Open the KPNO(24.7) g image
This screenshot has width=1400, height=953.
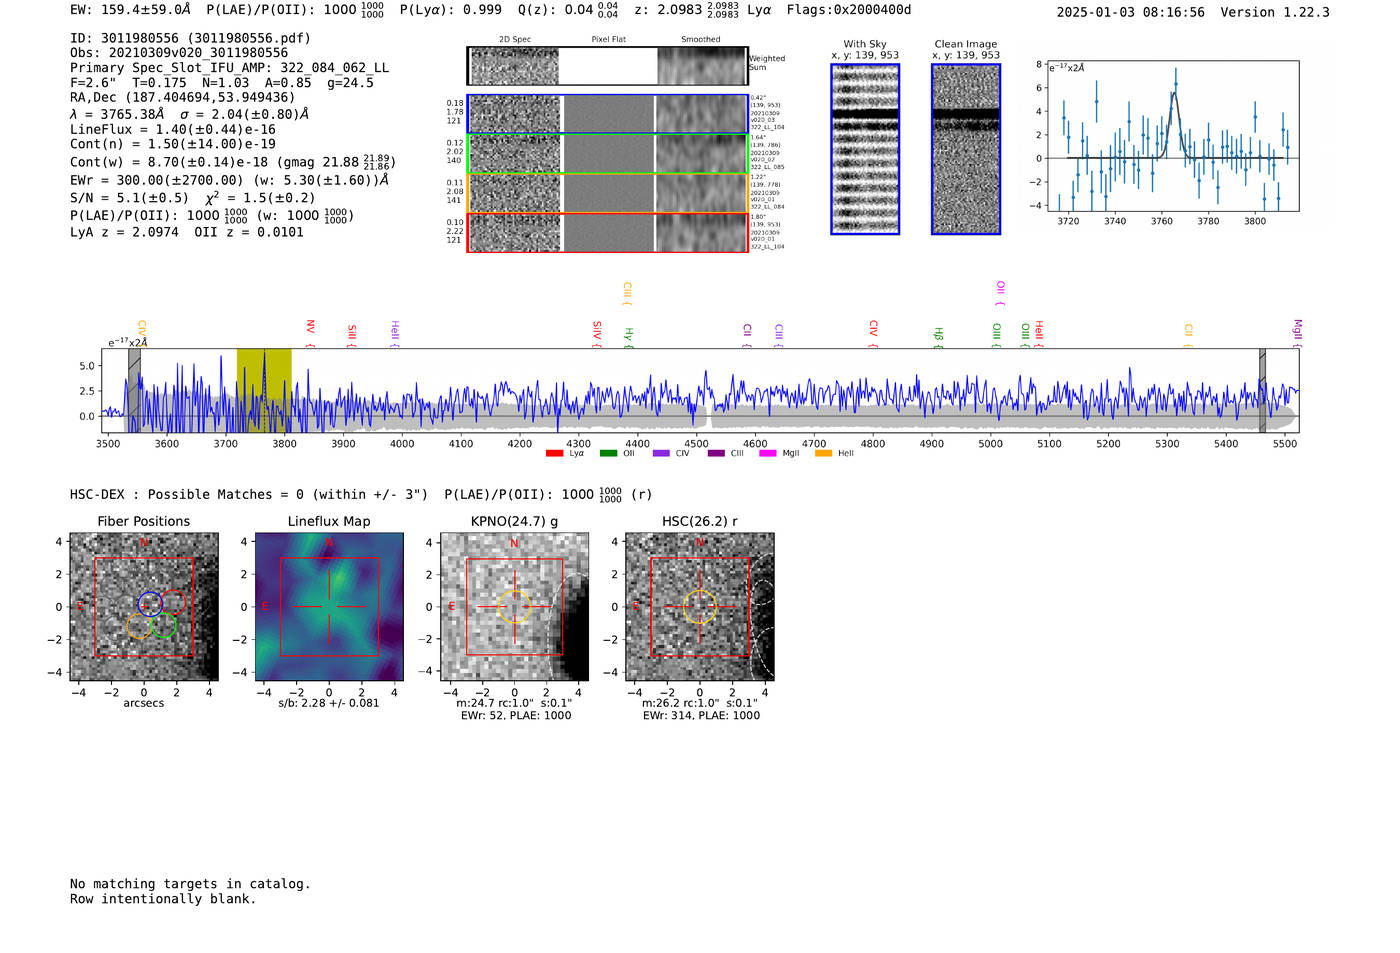[515, 606]
